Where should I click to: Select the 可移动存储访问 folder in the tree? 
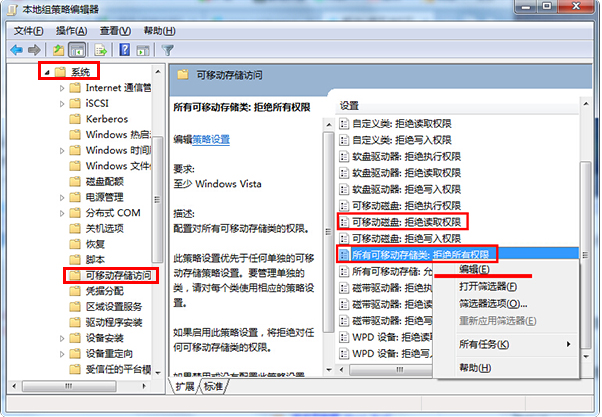click(118, 276)
